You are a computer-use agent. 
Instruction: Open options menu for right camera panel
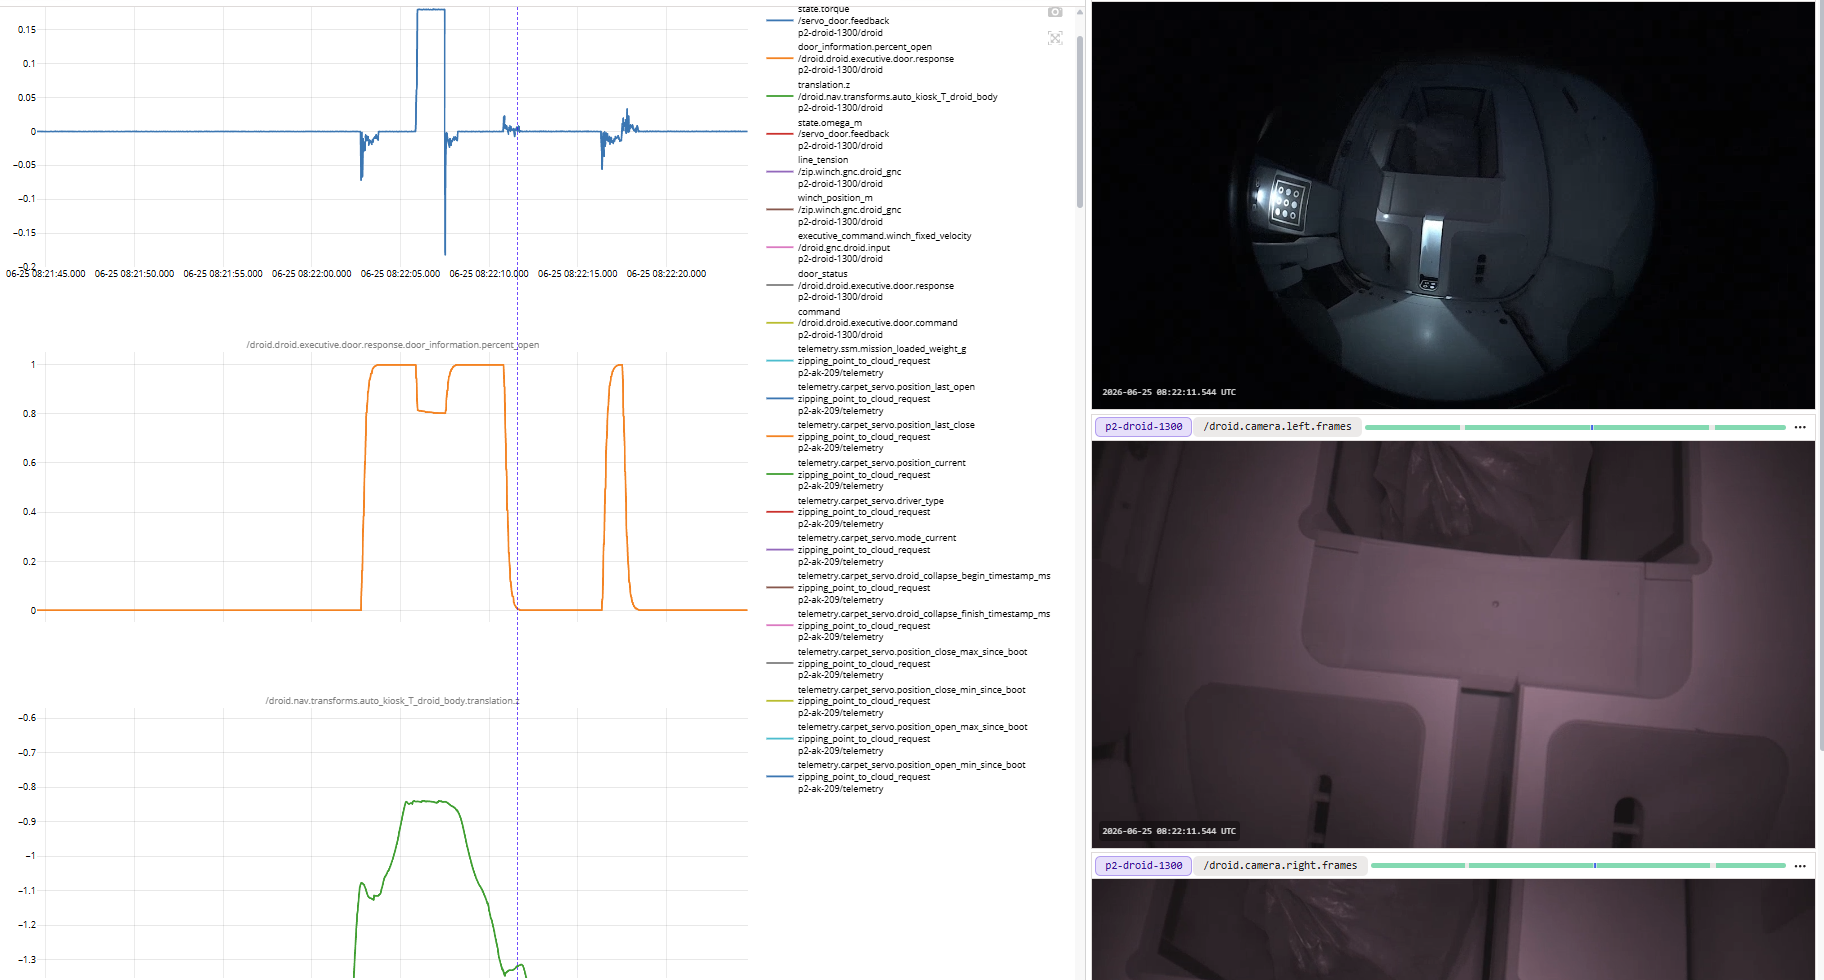pyautogui.click(x=1800, y=866)
